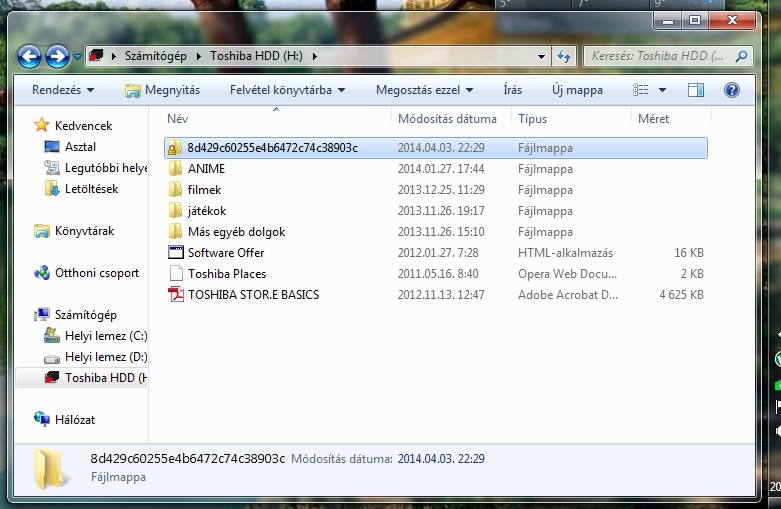Select Helyi lemez (C:) in sidebar

click(x=105, y=336)
